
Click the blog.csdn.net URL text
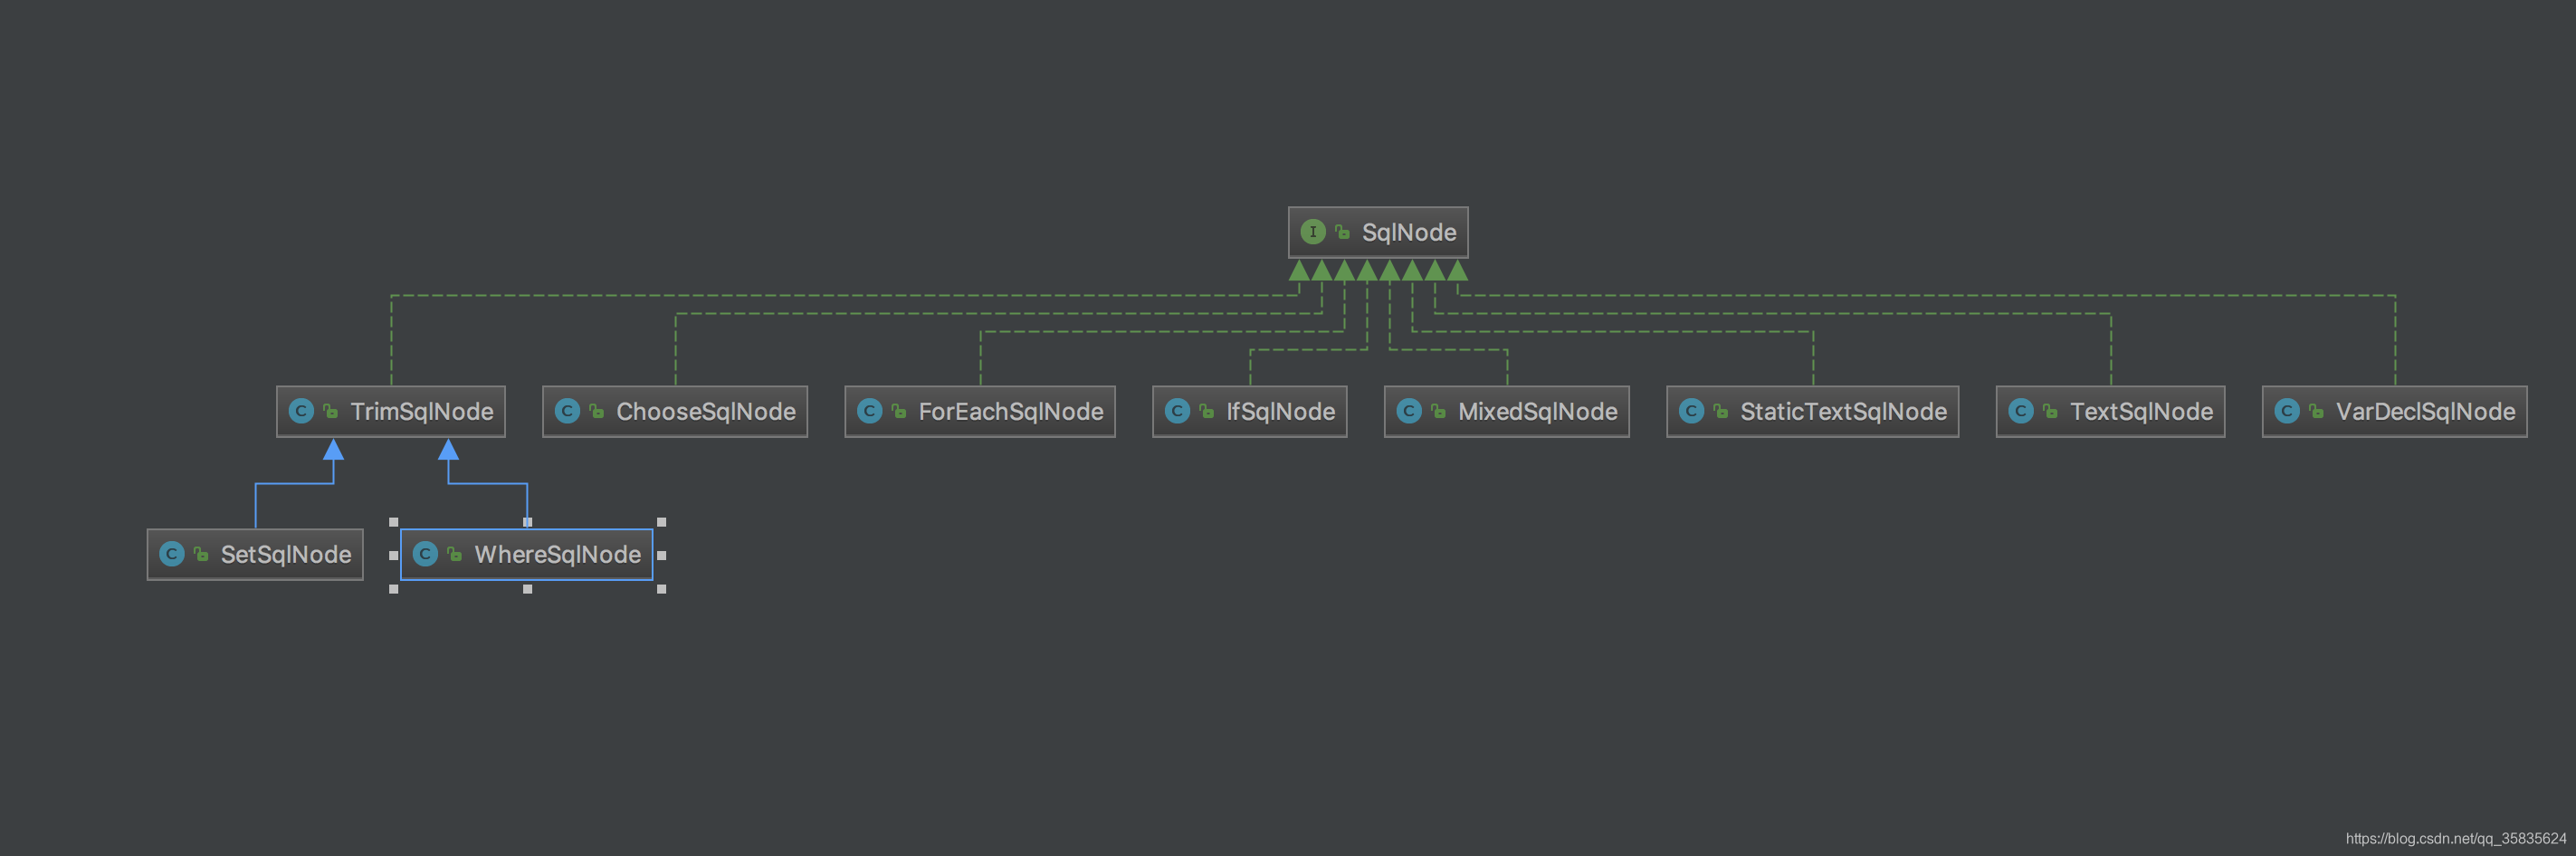pos(2456,839)
